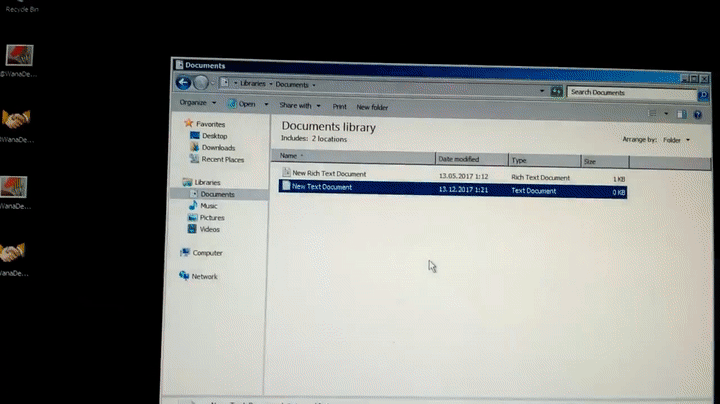The width and height of the screenshot is (720, 404).
Task: Expand the Open button dropdown arrow
Action: point(266,105)
